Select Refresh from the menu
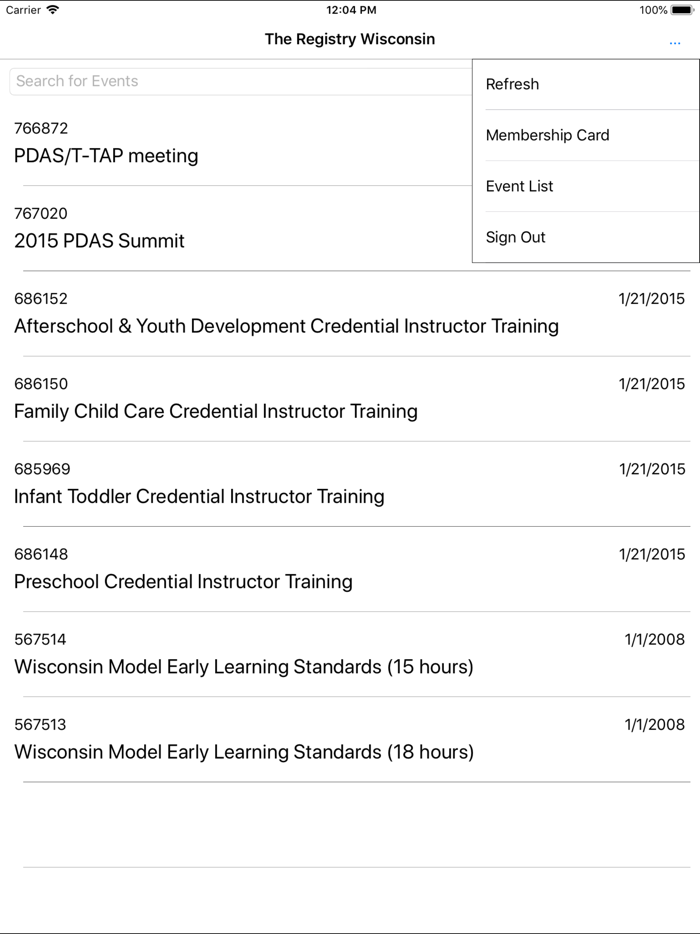 [512, 84]
